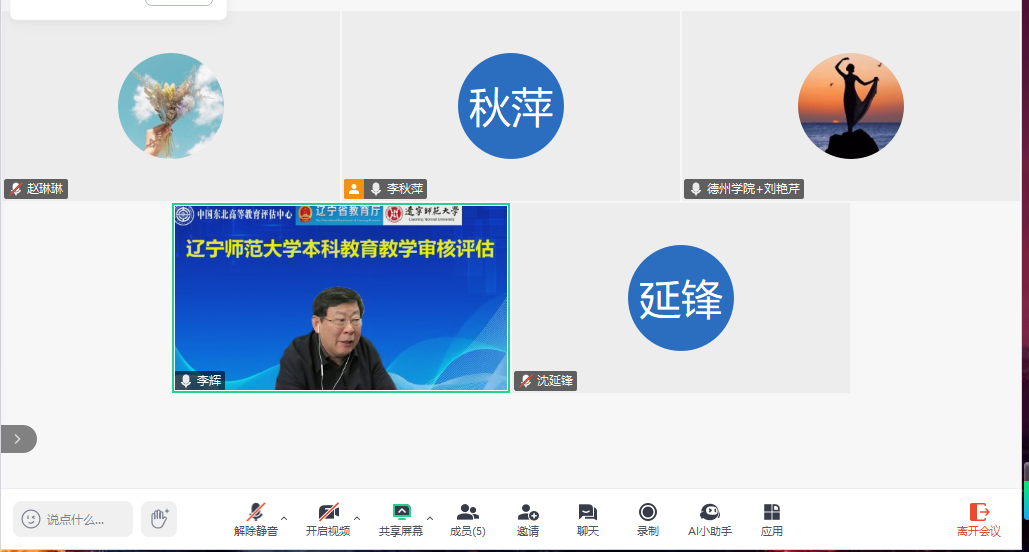Click the 延锋 participant avatar tile
Screen dimensions: 1029x552
click(x=680, y=298)
